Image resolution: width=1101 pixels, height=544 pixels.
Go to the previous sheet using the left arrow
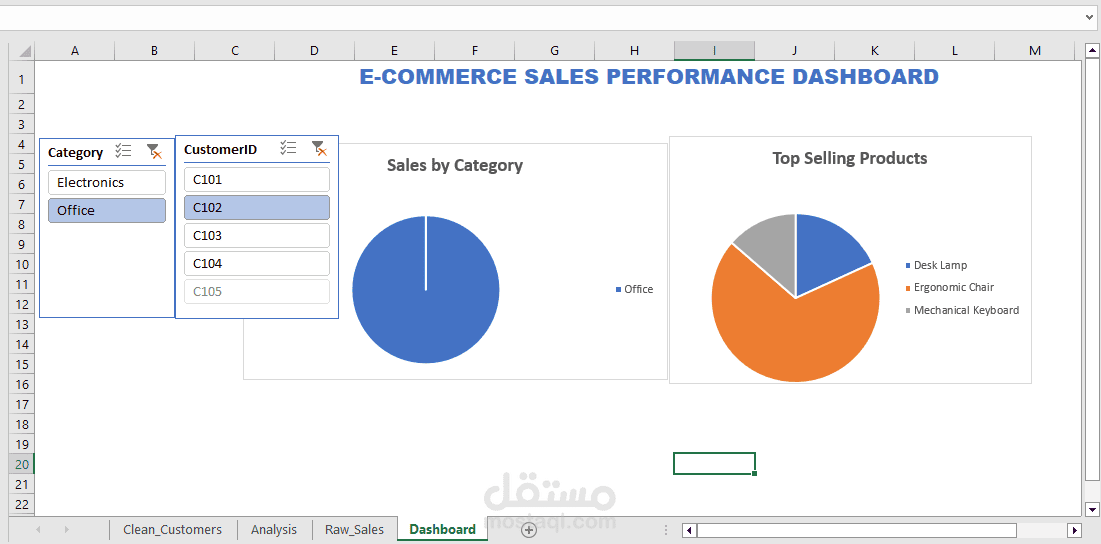click(x=38, y=530)
